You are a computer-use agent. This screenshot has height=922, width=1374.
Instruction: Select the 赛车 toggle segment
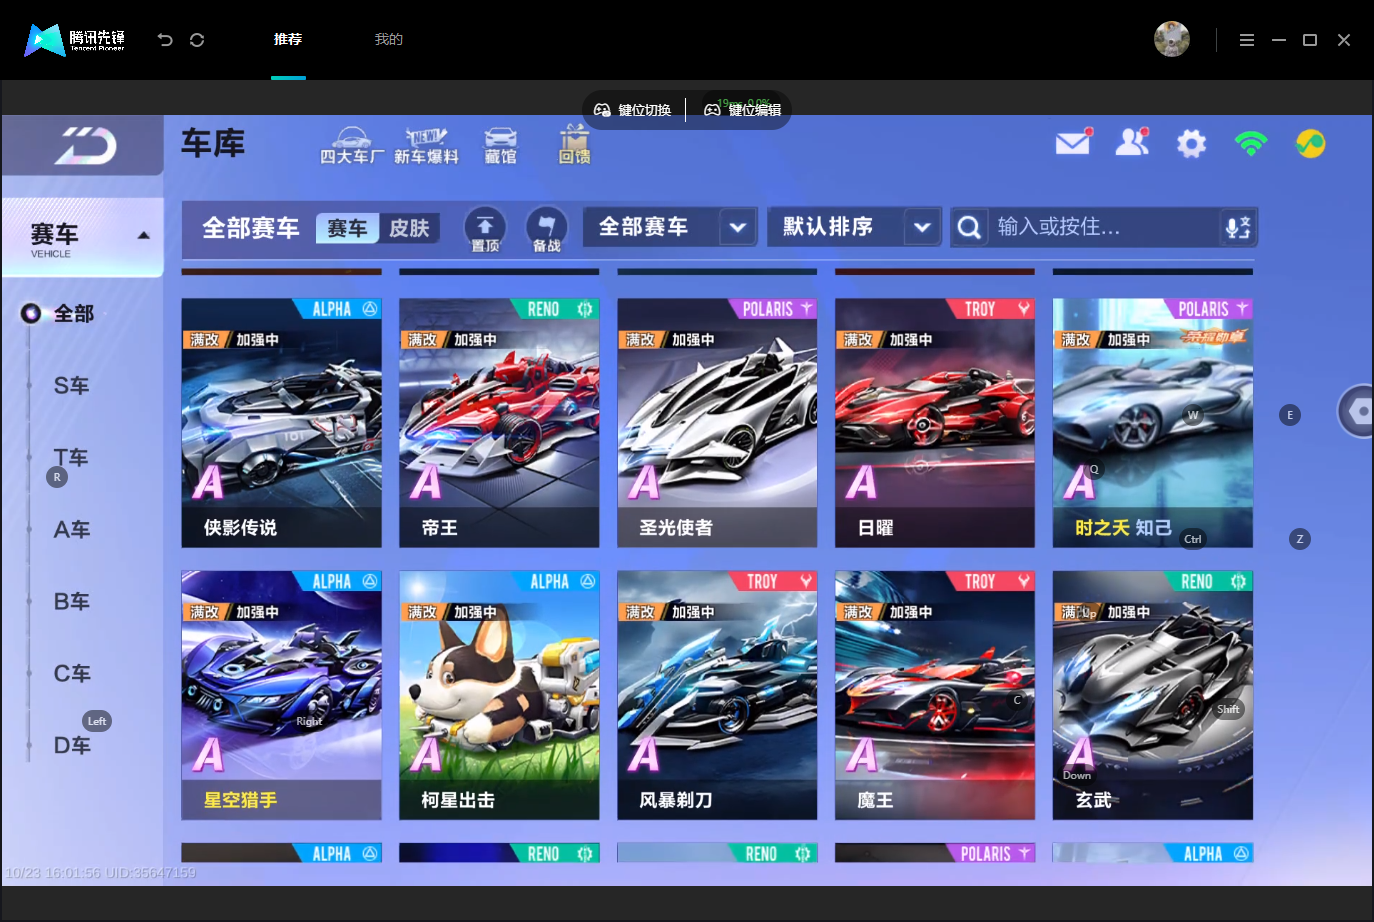[x=348, y=228]
